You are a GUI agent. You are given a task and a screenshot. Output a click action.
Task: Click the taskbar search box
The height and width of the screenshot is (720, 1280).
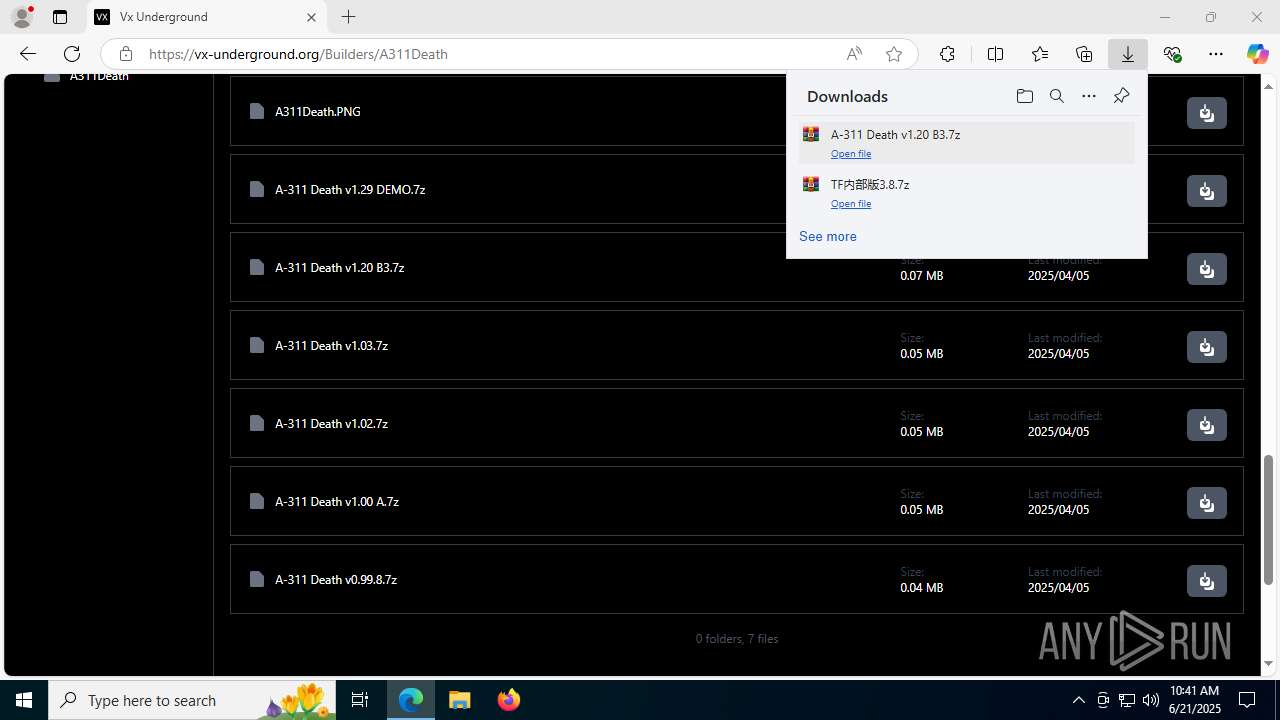[x=193, y=700]
